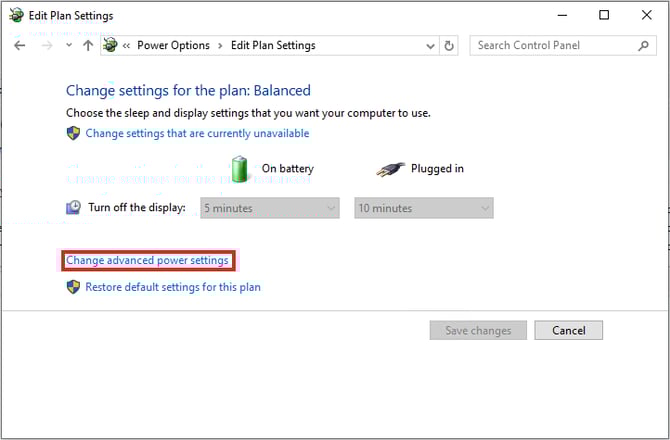Open the recent locations chevron

[68, 46]
